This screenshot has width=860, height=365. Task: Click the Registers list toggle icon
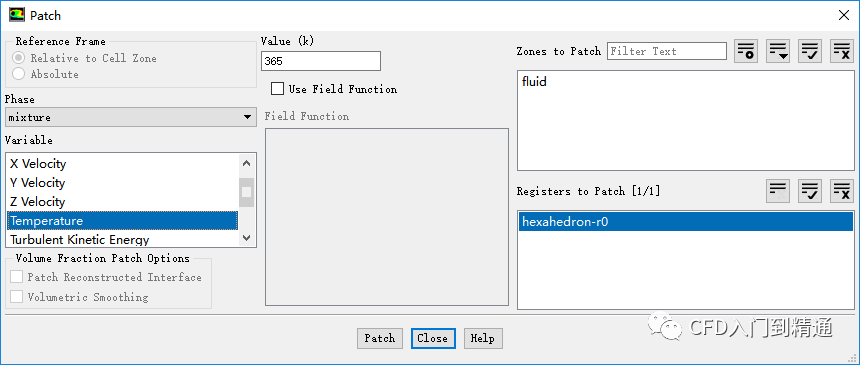[x=778, y=191]
